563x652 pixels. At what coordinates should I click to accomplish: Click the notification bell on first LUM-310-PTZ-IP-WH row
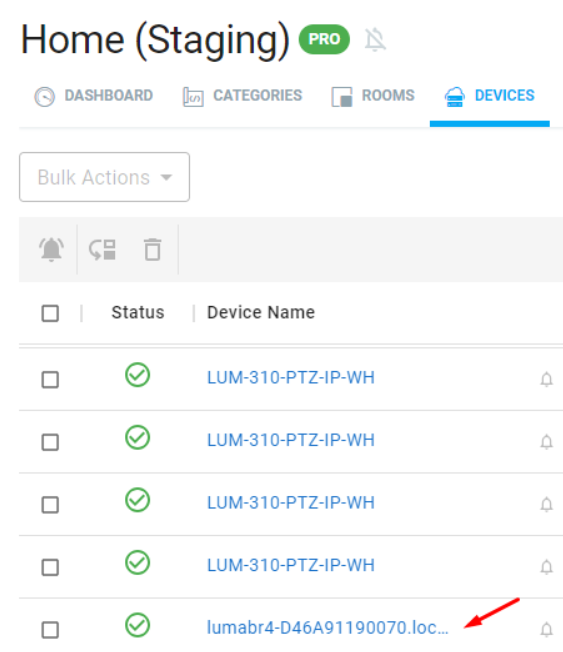tap(546, 379)
